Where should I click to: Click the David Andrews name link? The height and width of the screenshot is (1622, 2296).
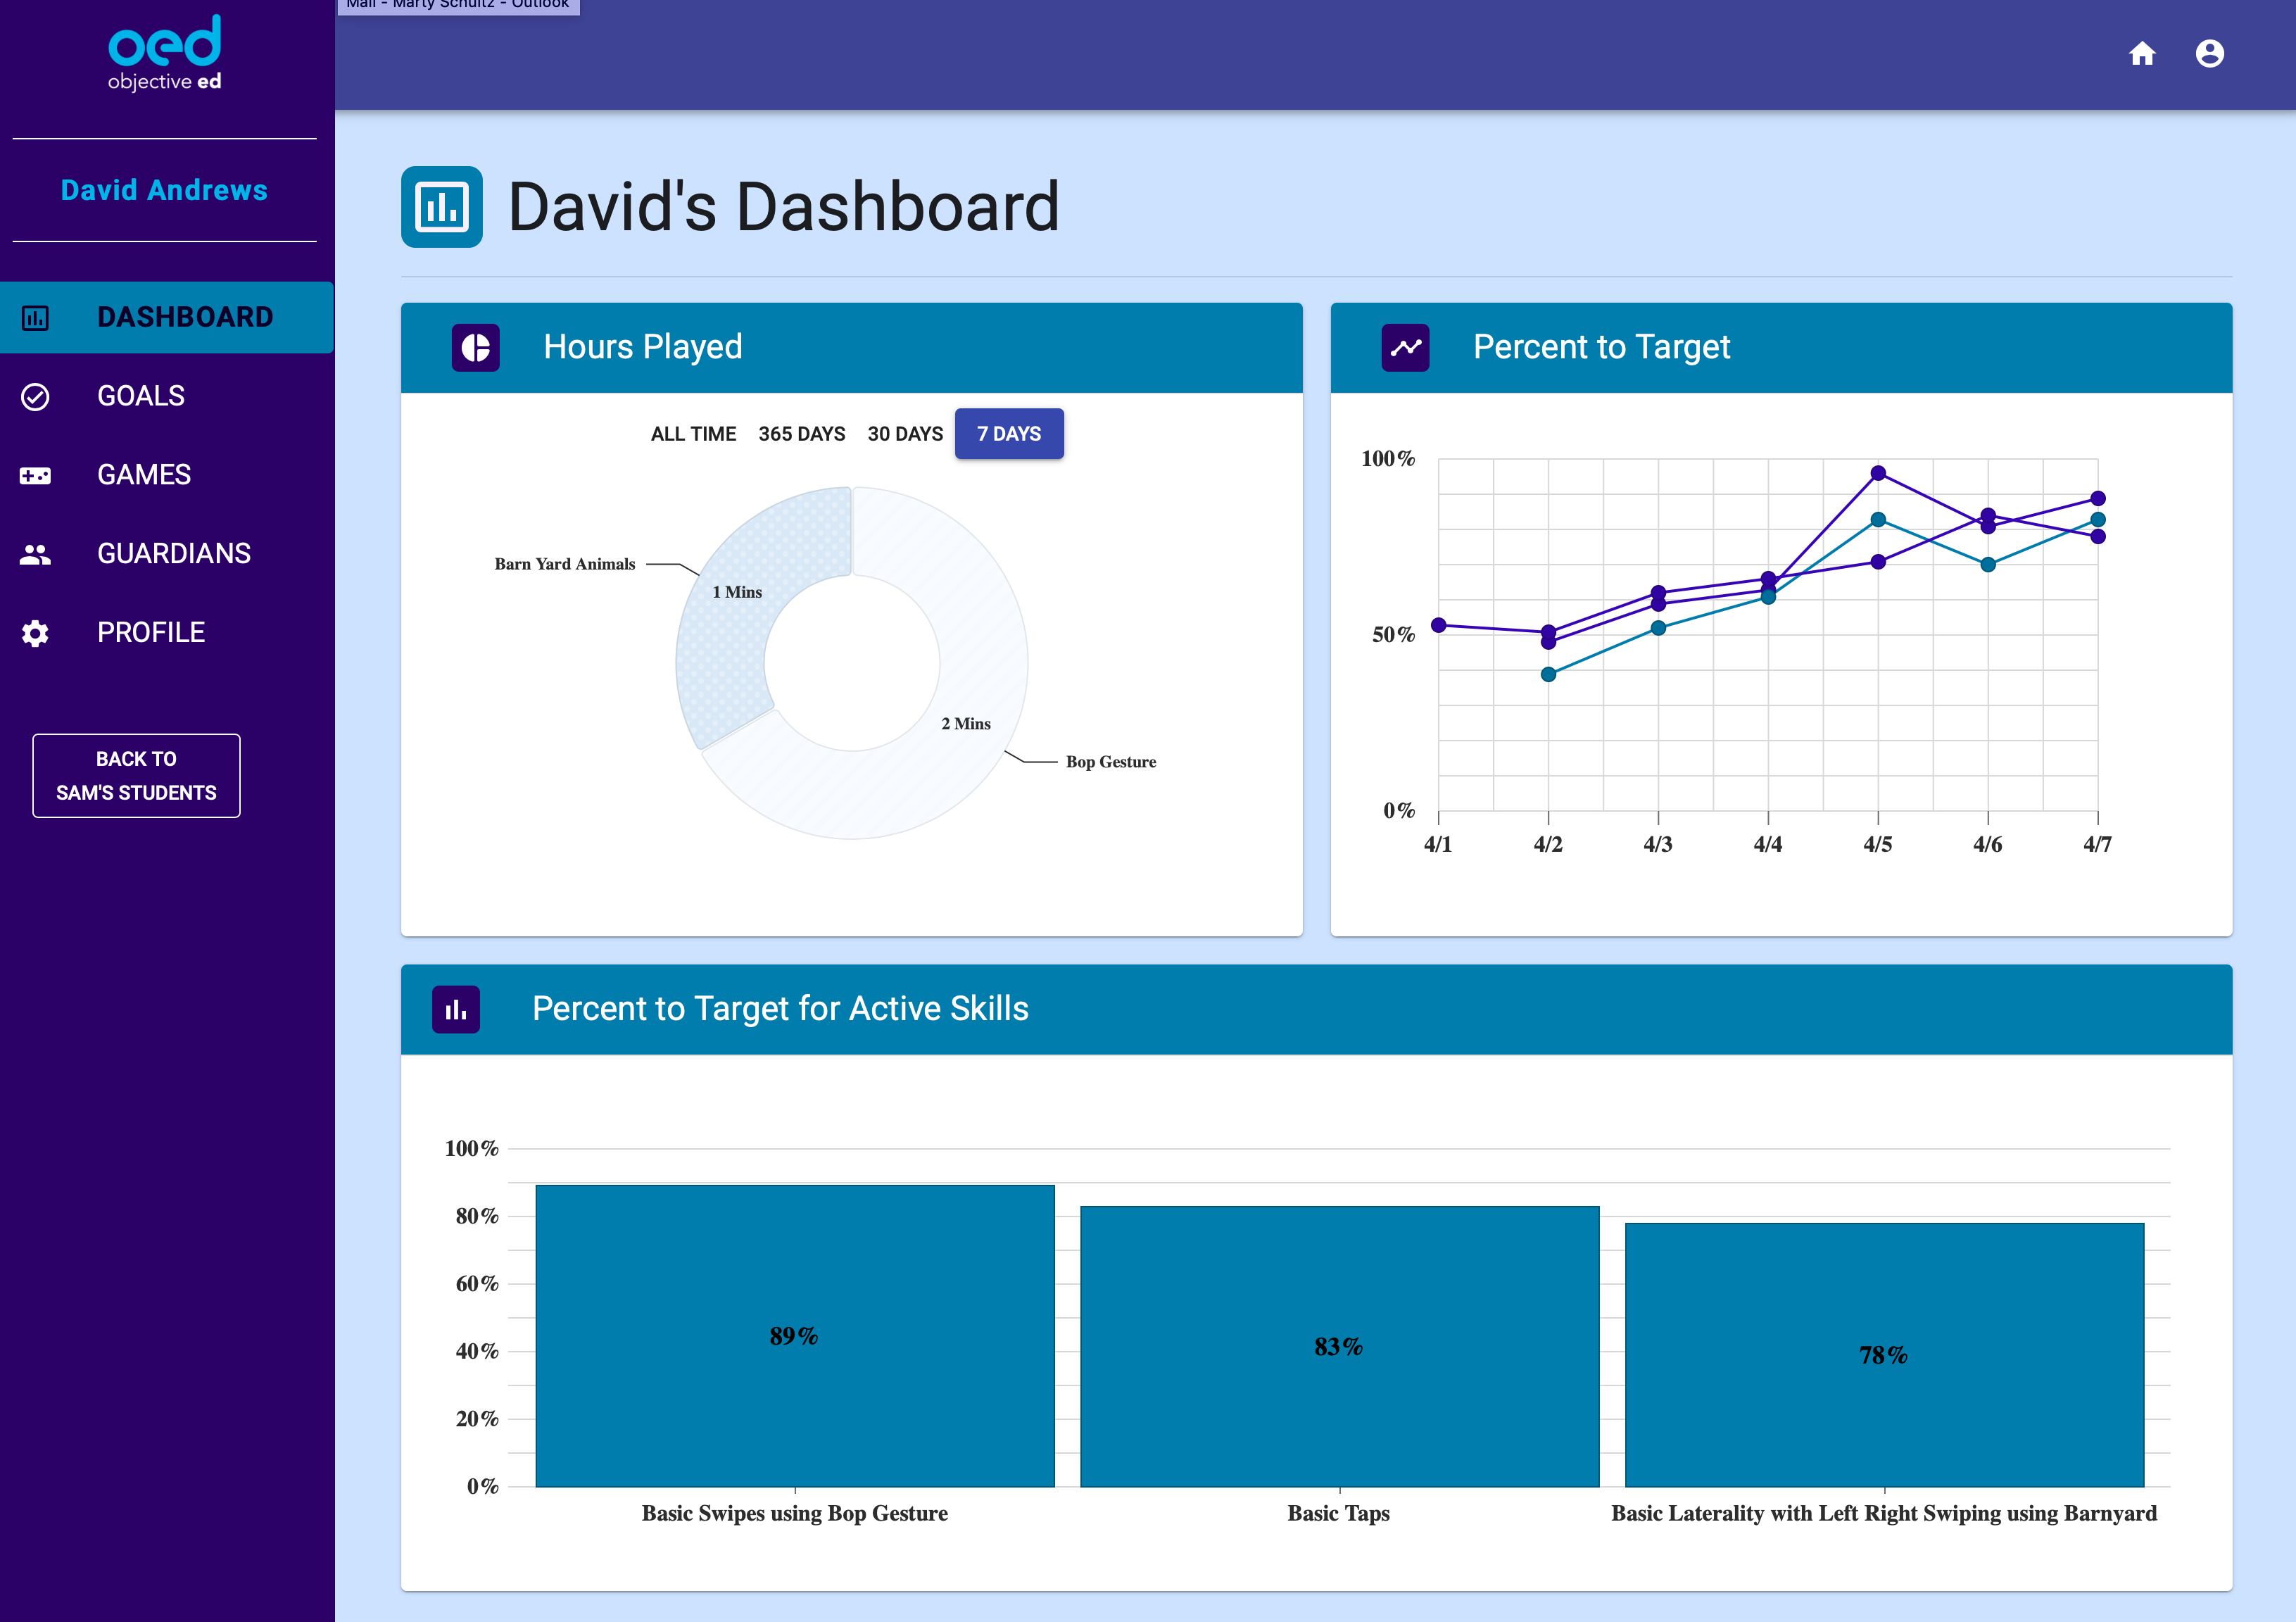tap(164, 190)
